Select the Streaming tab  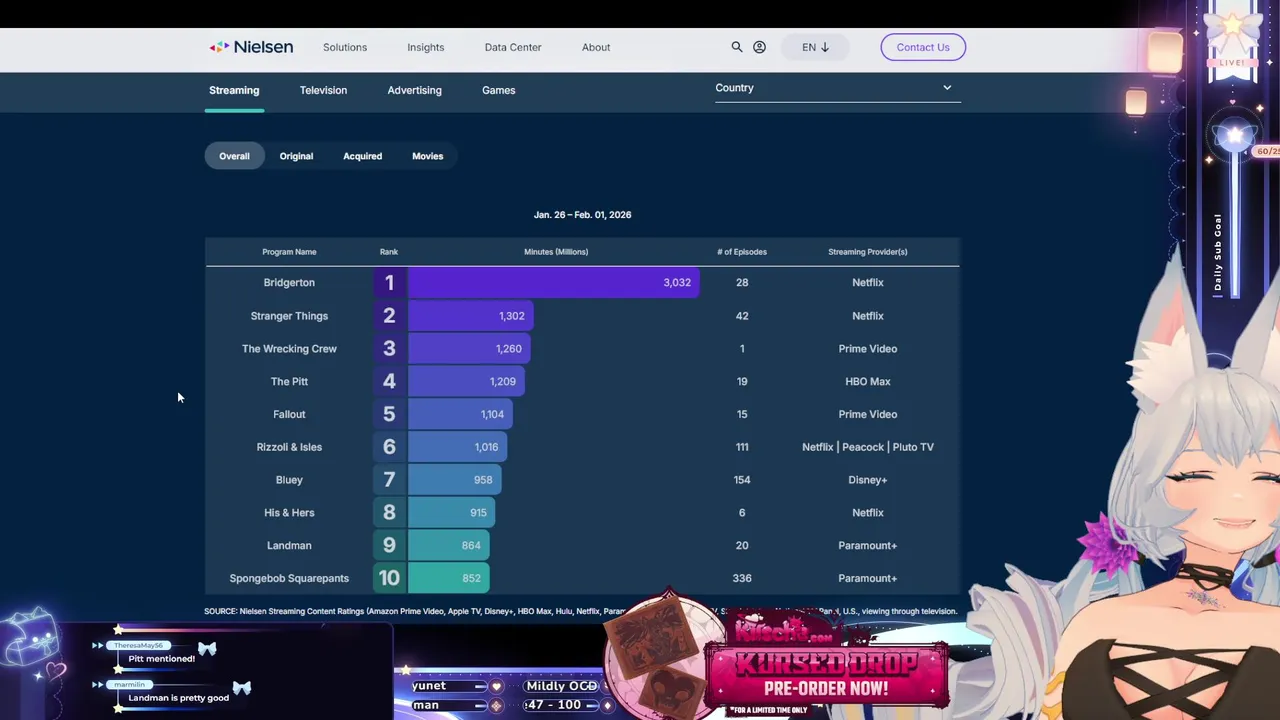[234, 90]
